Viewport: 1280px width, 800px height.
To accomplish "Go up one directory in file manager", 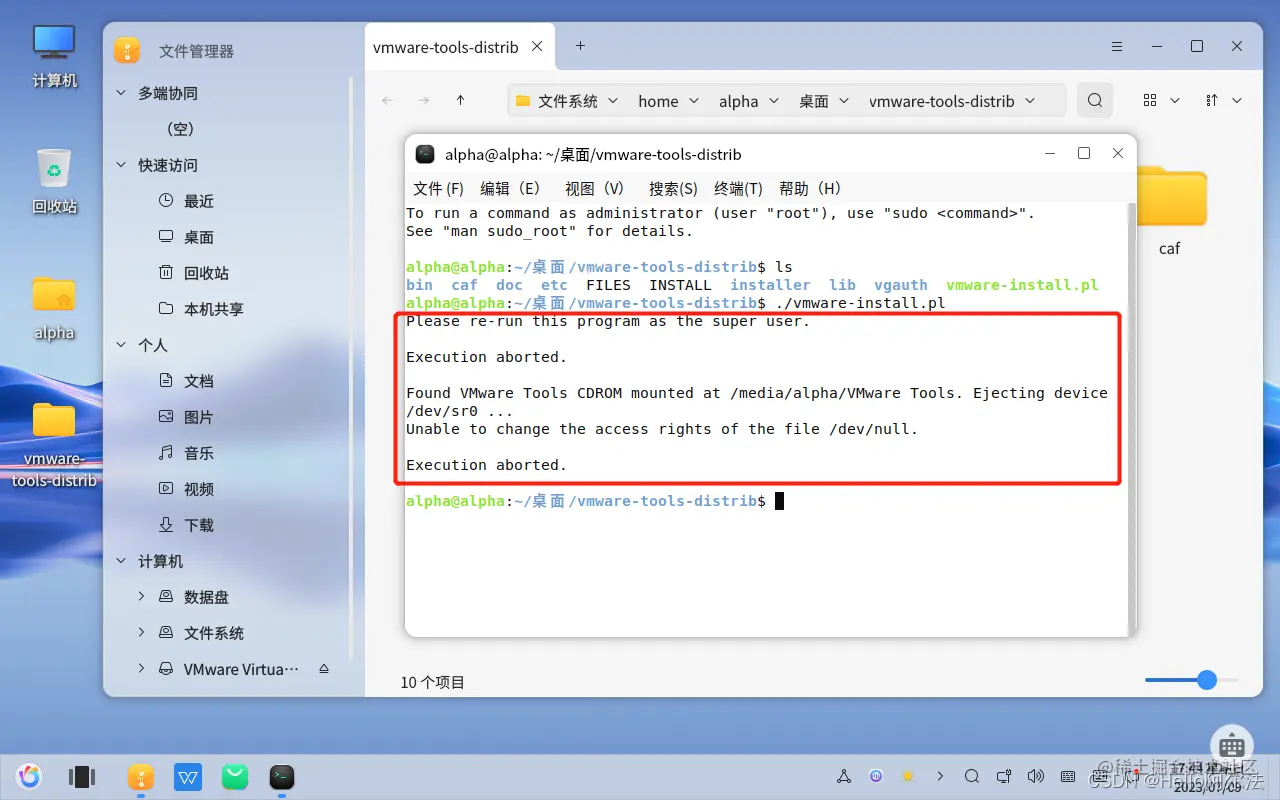I will (460, 100).
